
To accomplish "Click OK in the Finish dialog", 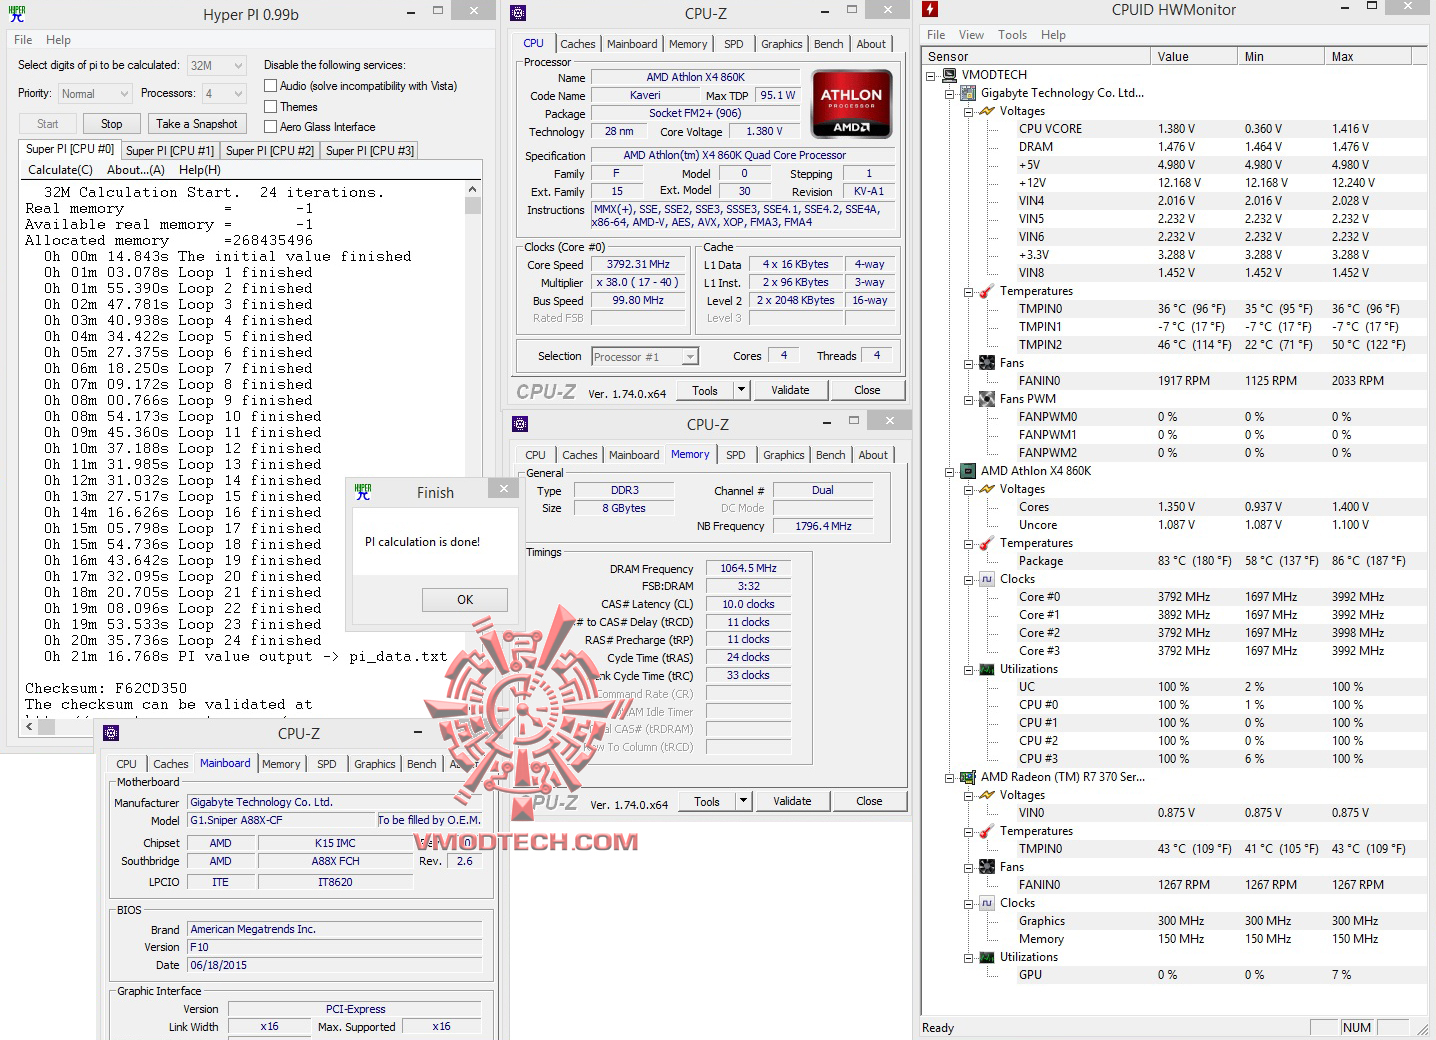I will point(465,600).
